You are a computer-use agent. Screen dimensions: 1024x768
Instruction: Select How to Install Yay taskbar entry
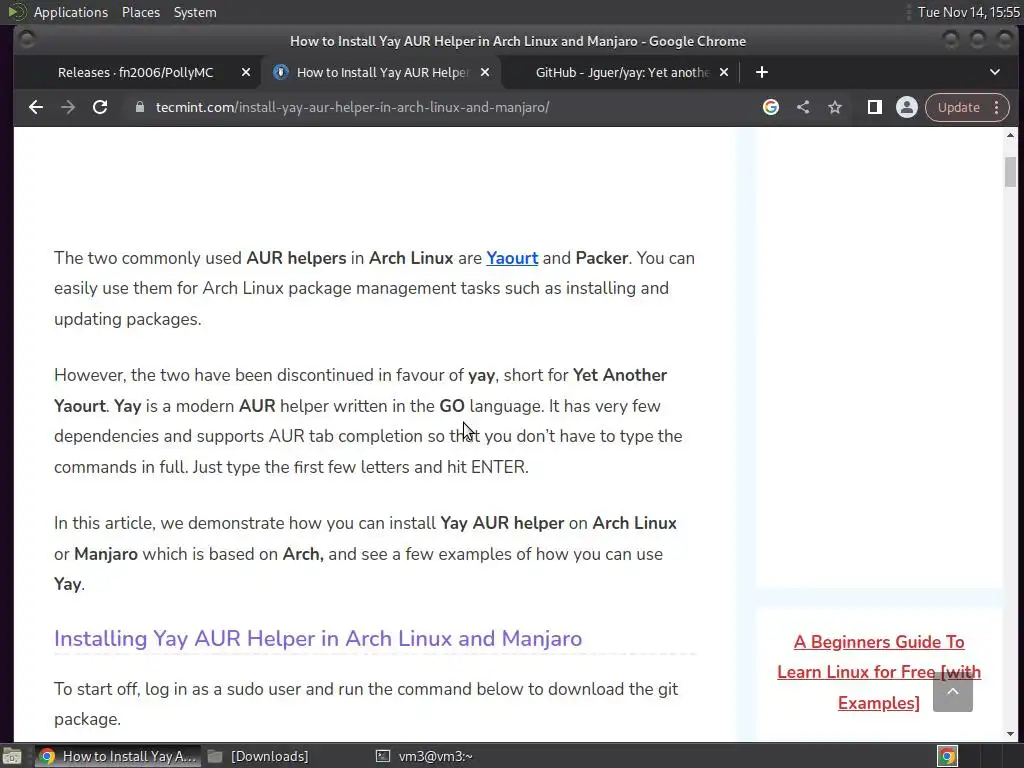pos(118,756)
